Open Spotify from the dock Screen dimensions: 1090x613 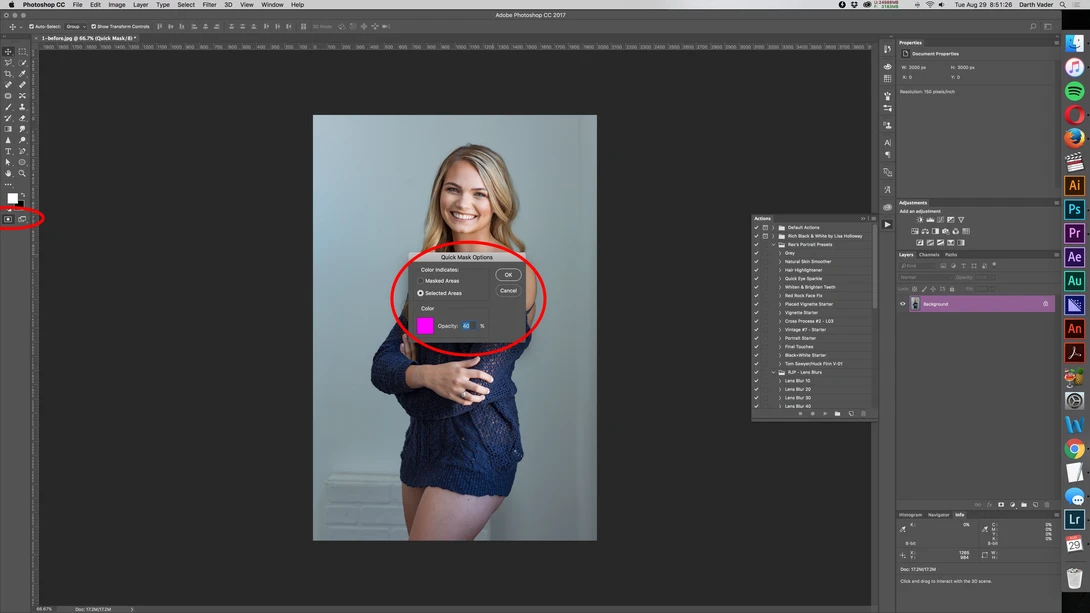pos(1074,91)
